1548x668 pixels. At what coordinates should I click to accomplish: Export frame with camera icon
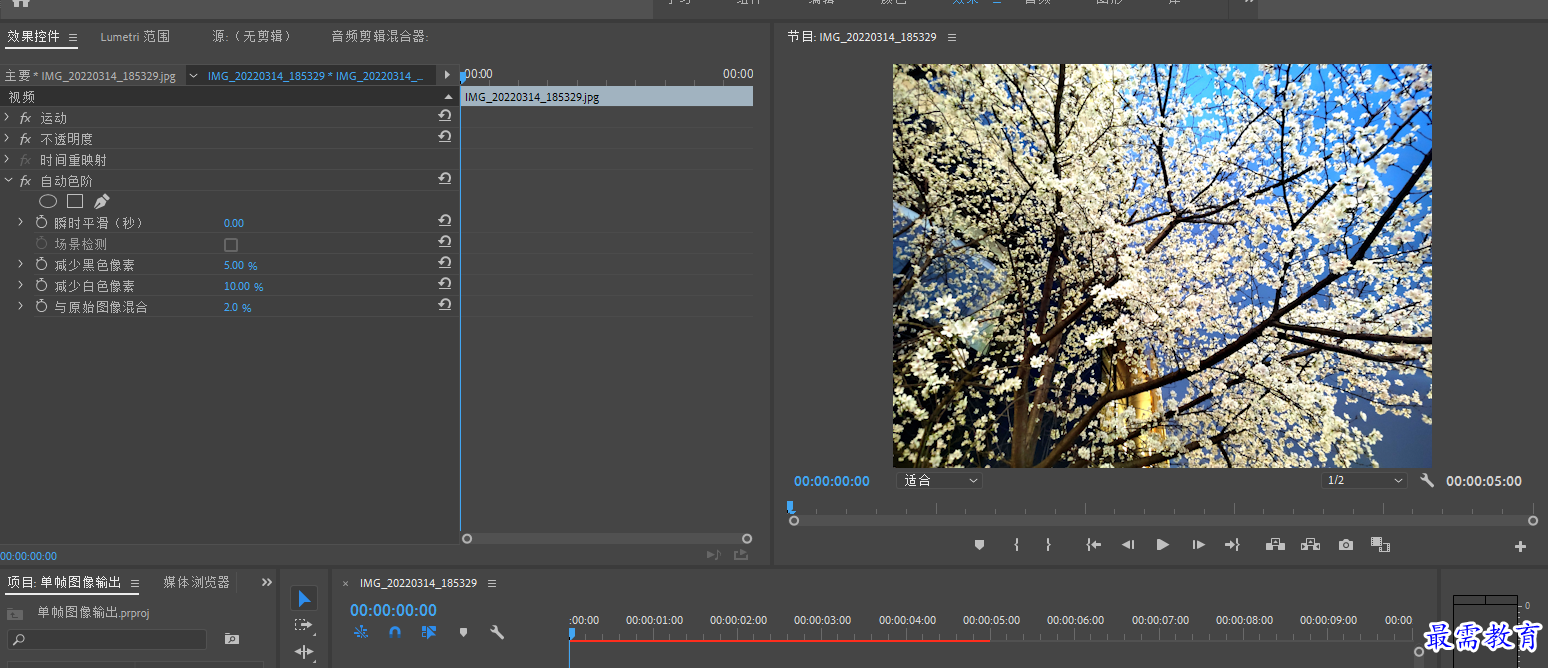[x=1346, y=545]
